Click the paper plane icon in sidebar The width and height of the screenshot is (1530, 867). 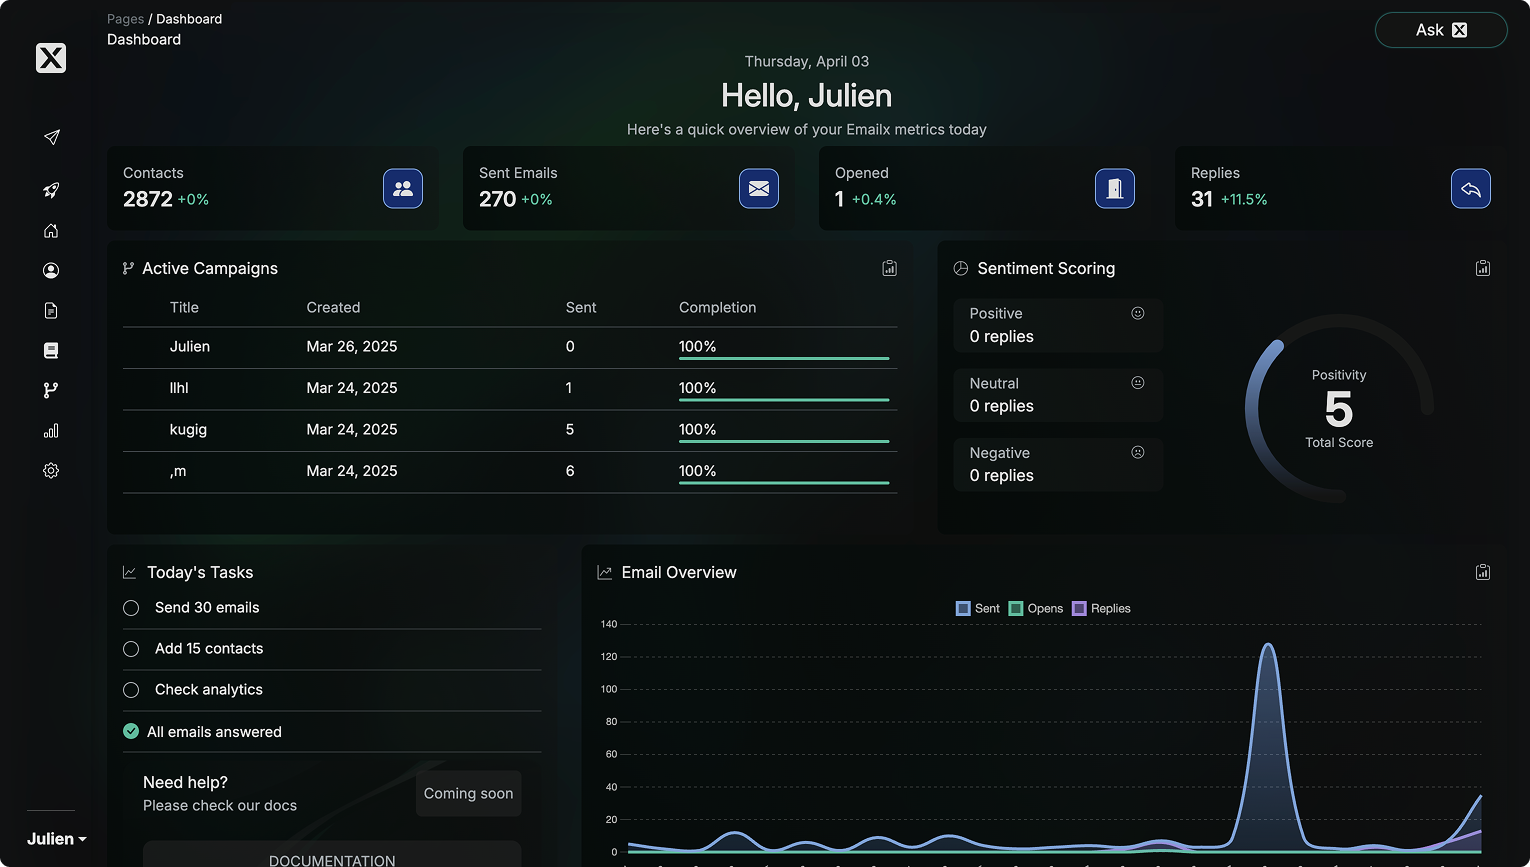pyautogui.click(x=51, y=137)
